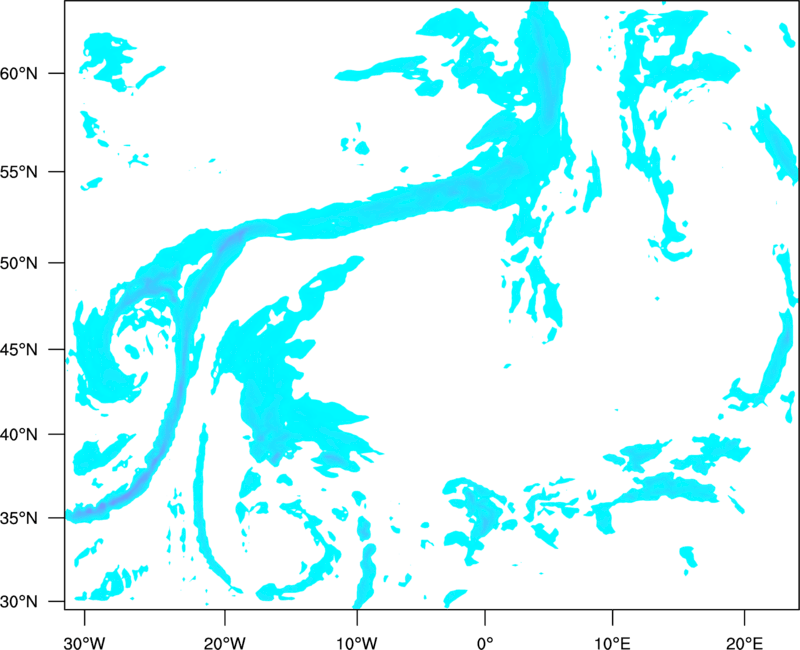Click the tick mark above 20°E
This screenshot has height=650, width=800.
pyautogui.click(x=744, y=617)
